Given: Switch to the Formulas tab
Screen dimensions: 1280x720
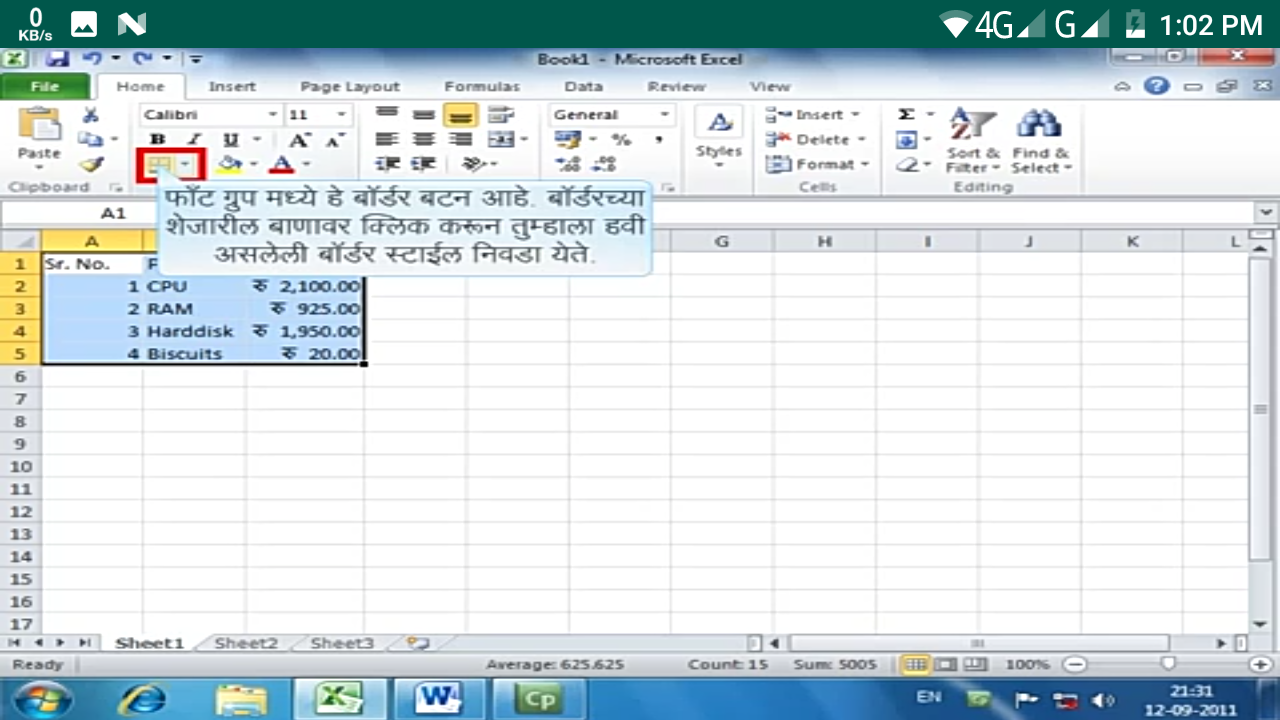Looking at the screenshot, I should (482, 87).
